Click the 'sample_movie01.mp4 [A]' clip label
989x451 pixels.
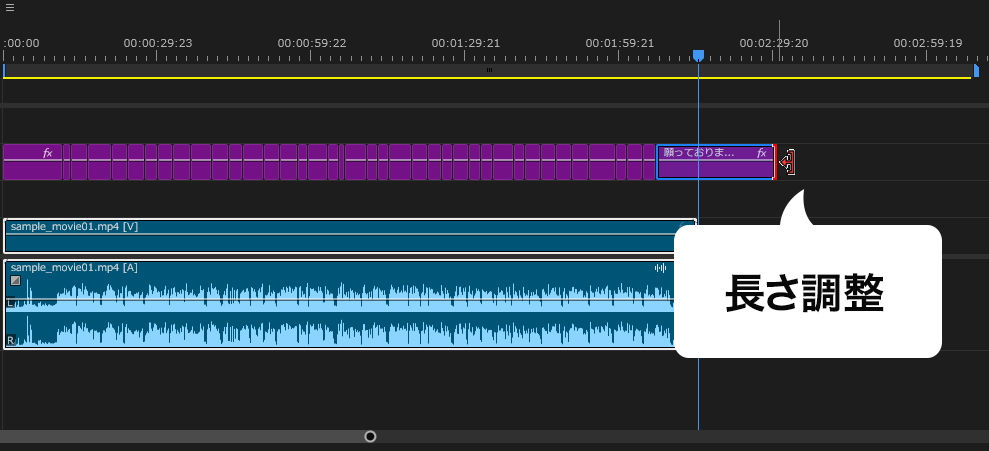click(74, 267)
